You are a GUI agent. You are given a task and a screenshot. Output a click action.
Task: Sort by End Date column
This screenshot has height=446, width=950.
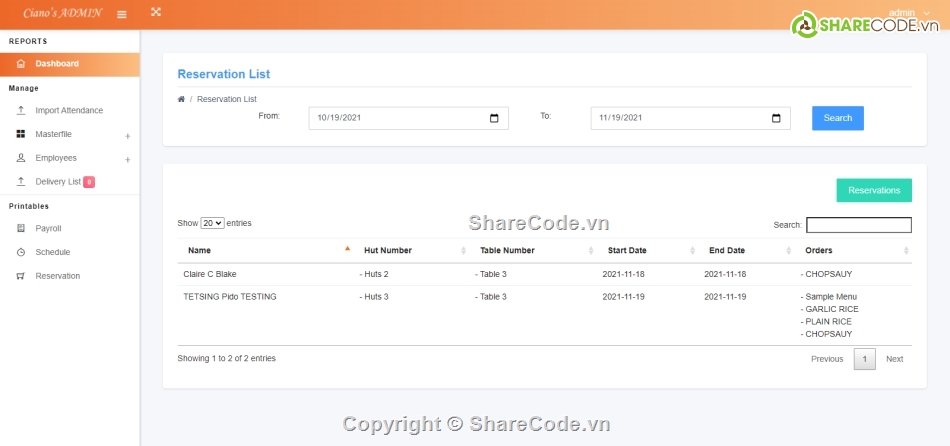[x=746, y=250]
